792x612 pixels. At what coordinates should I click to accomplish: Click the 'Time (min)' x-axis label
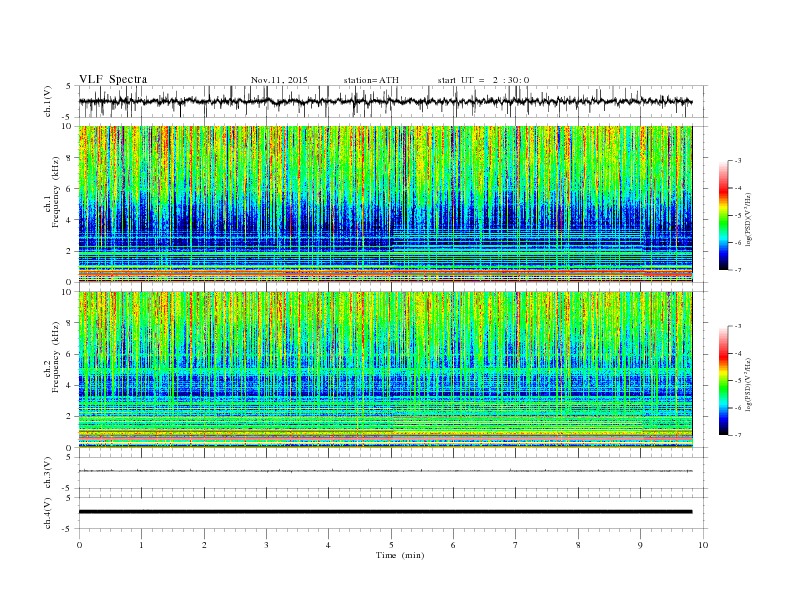pos(400,555)
